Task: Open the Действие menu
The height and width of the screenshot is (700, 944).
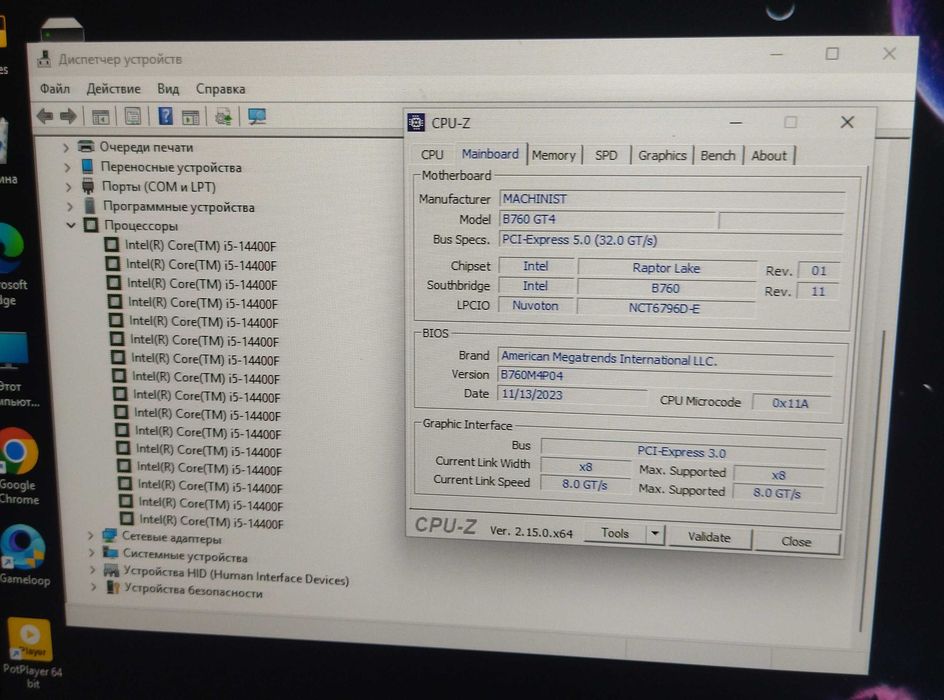Action: point(113,88)
